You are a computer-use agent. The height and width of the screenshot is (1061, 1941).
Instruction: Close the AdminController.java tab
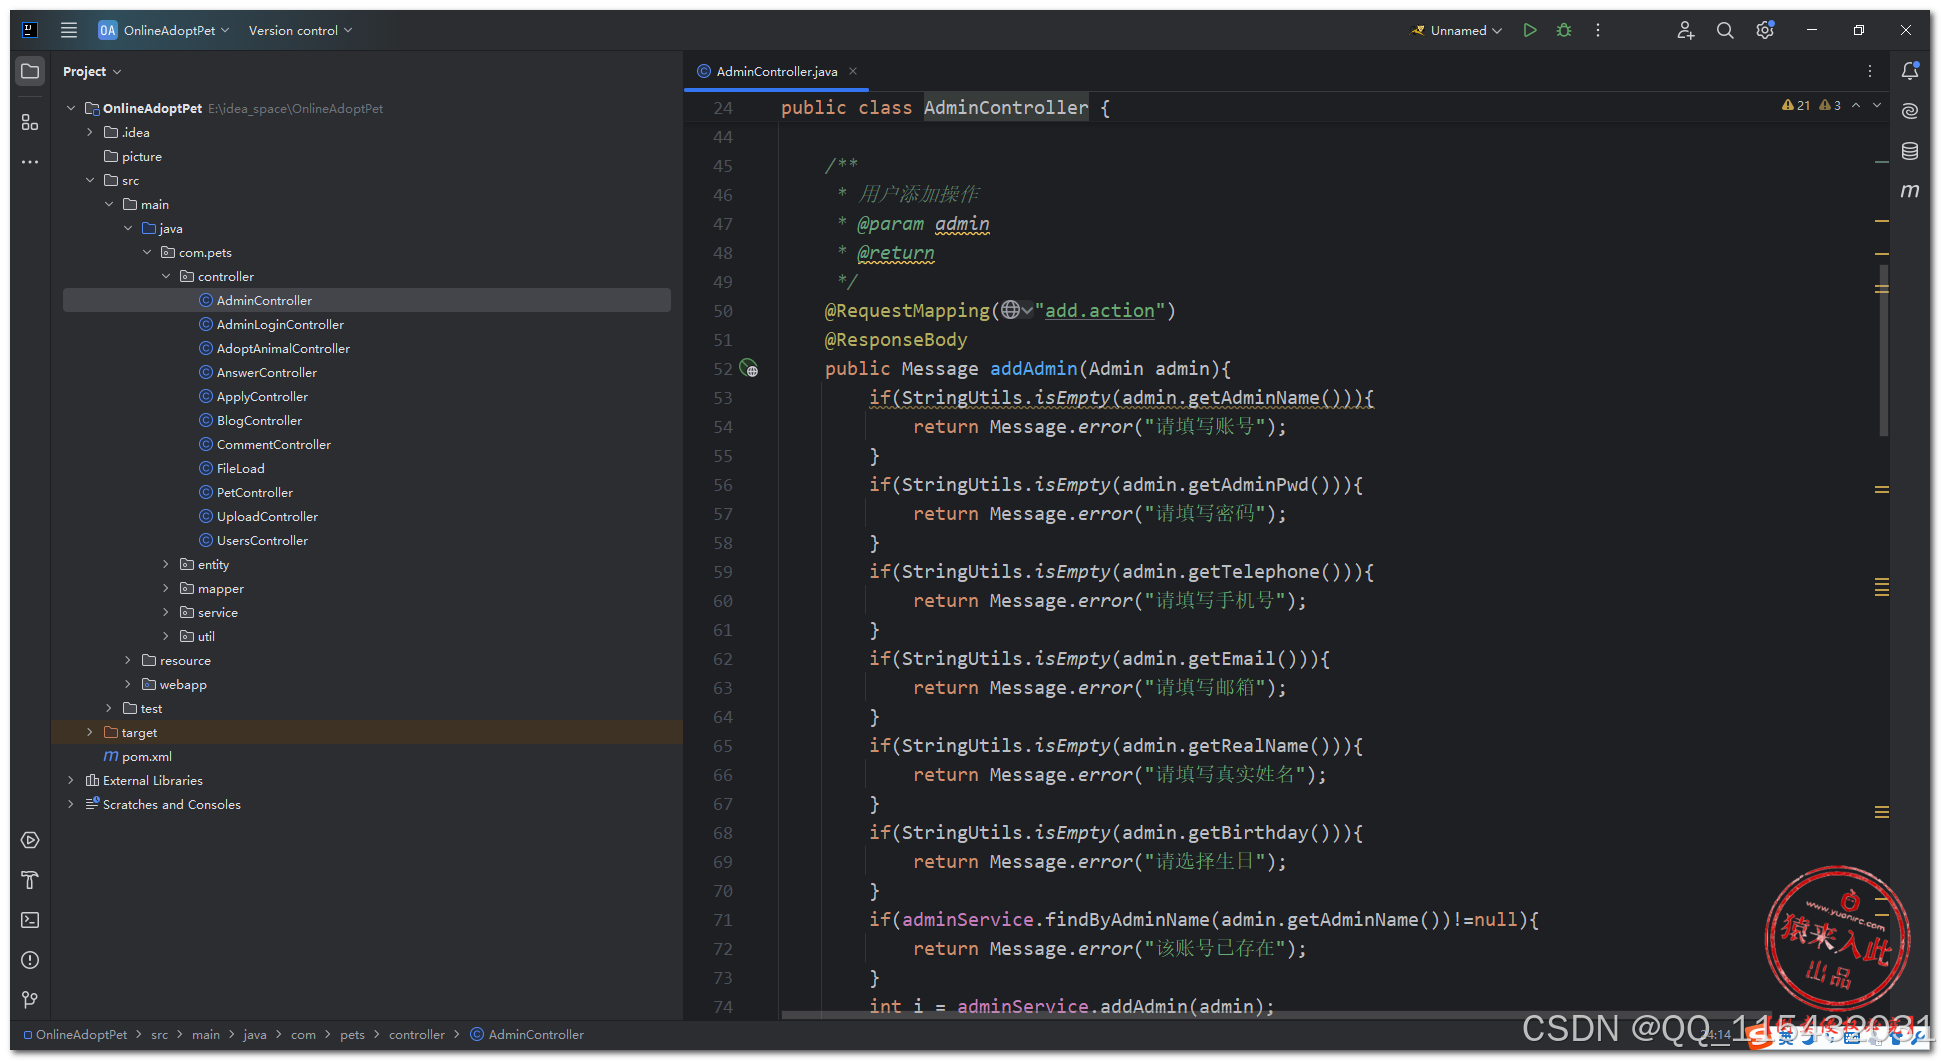coord(853,71)
